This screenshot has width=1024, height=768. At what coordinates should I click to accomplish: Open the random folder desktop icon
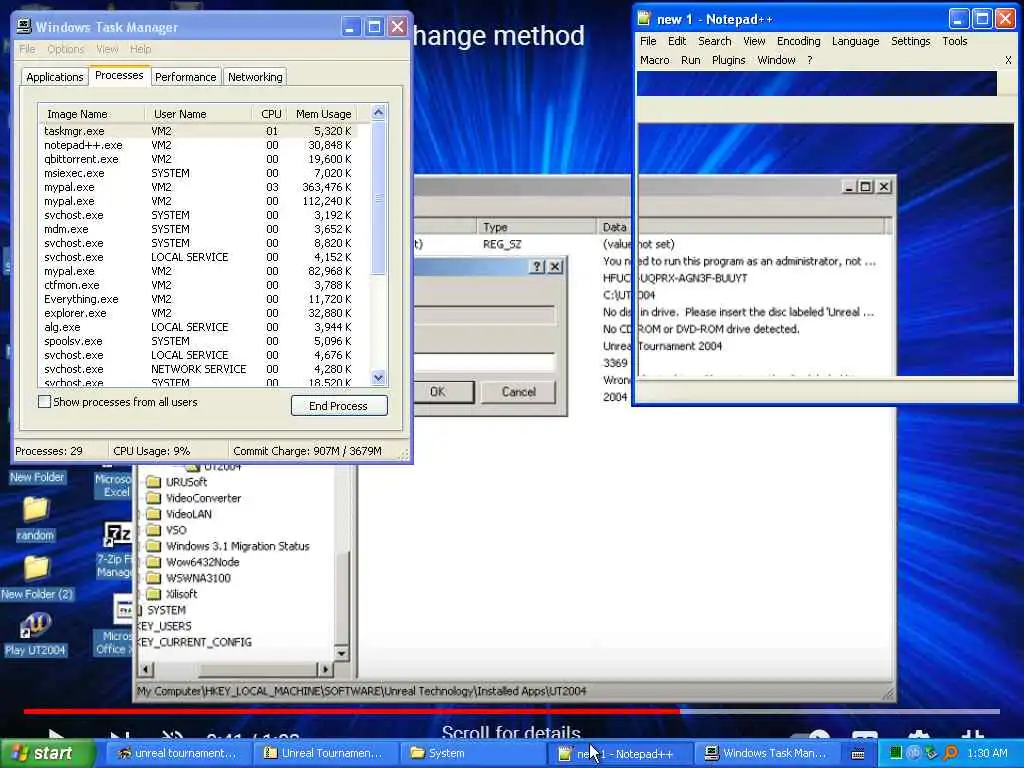pos(35,519)
